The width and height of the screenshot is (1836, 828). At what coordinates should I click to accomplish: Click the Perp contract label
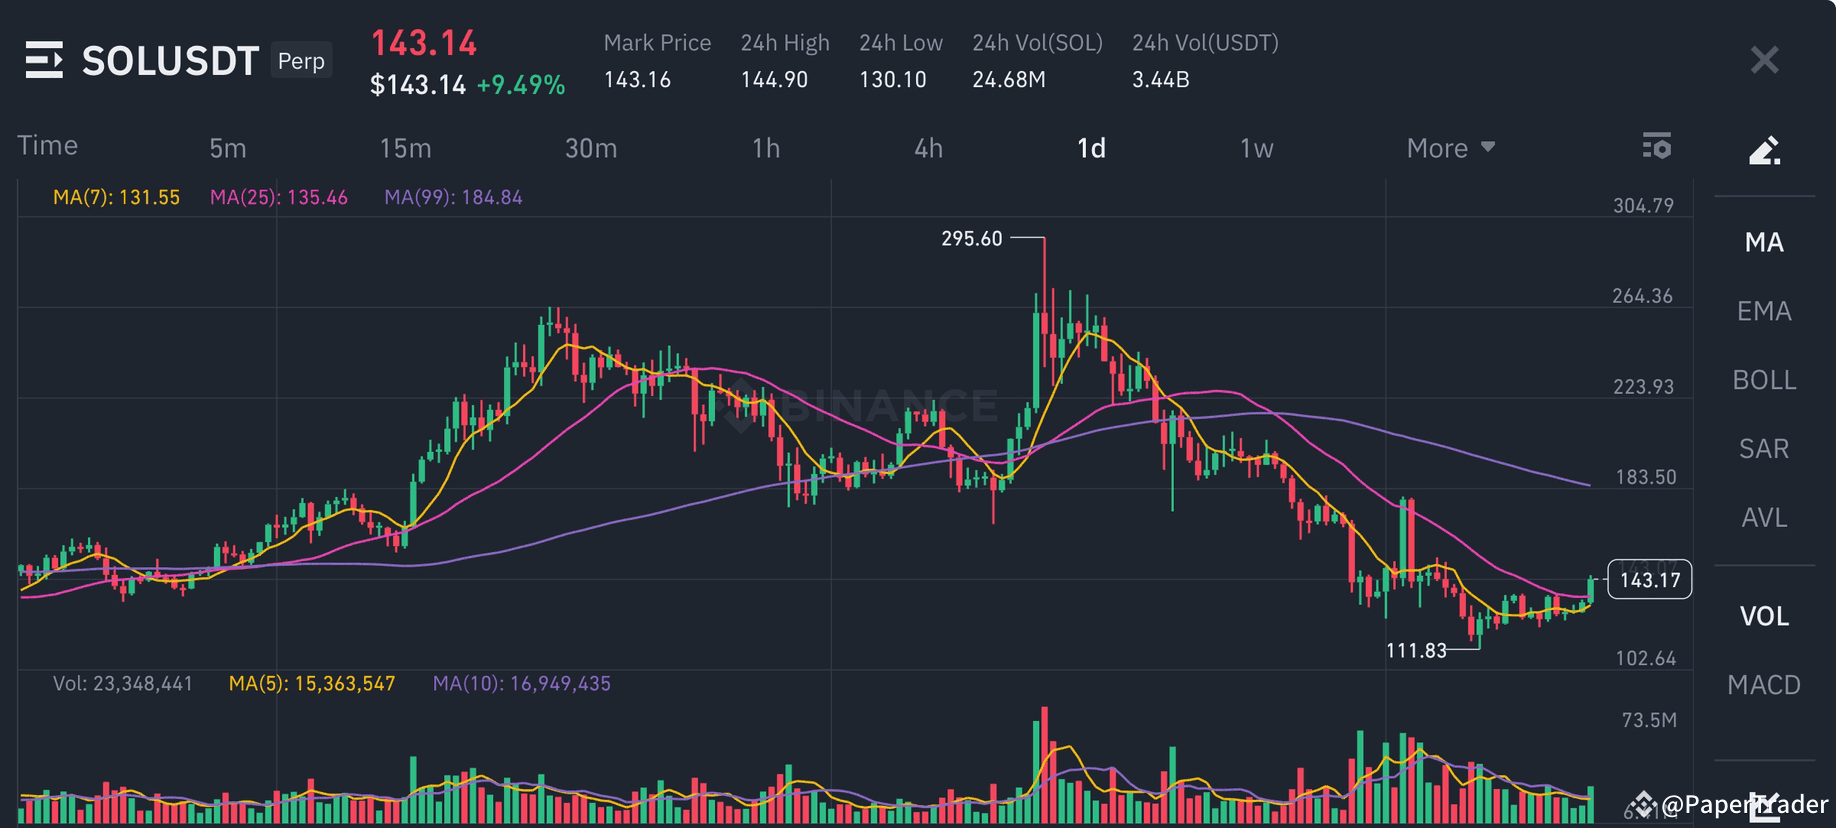point(301,61)
